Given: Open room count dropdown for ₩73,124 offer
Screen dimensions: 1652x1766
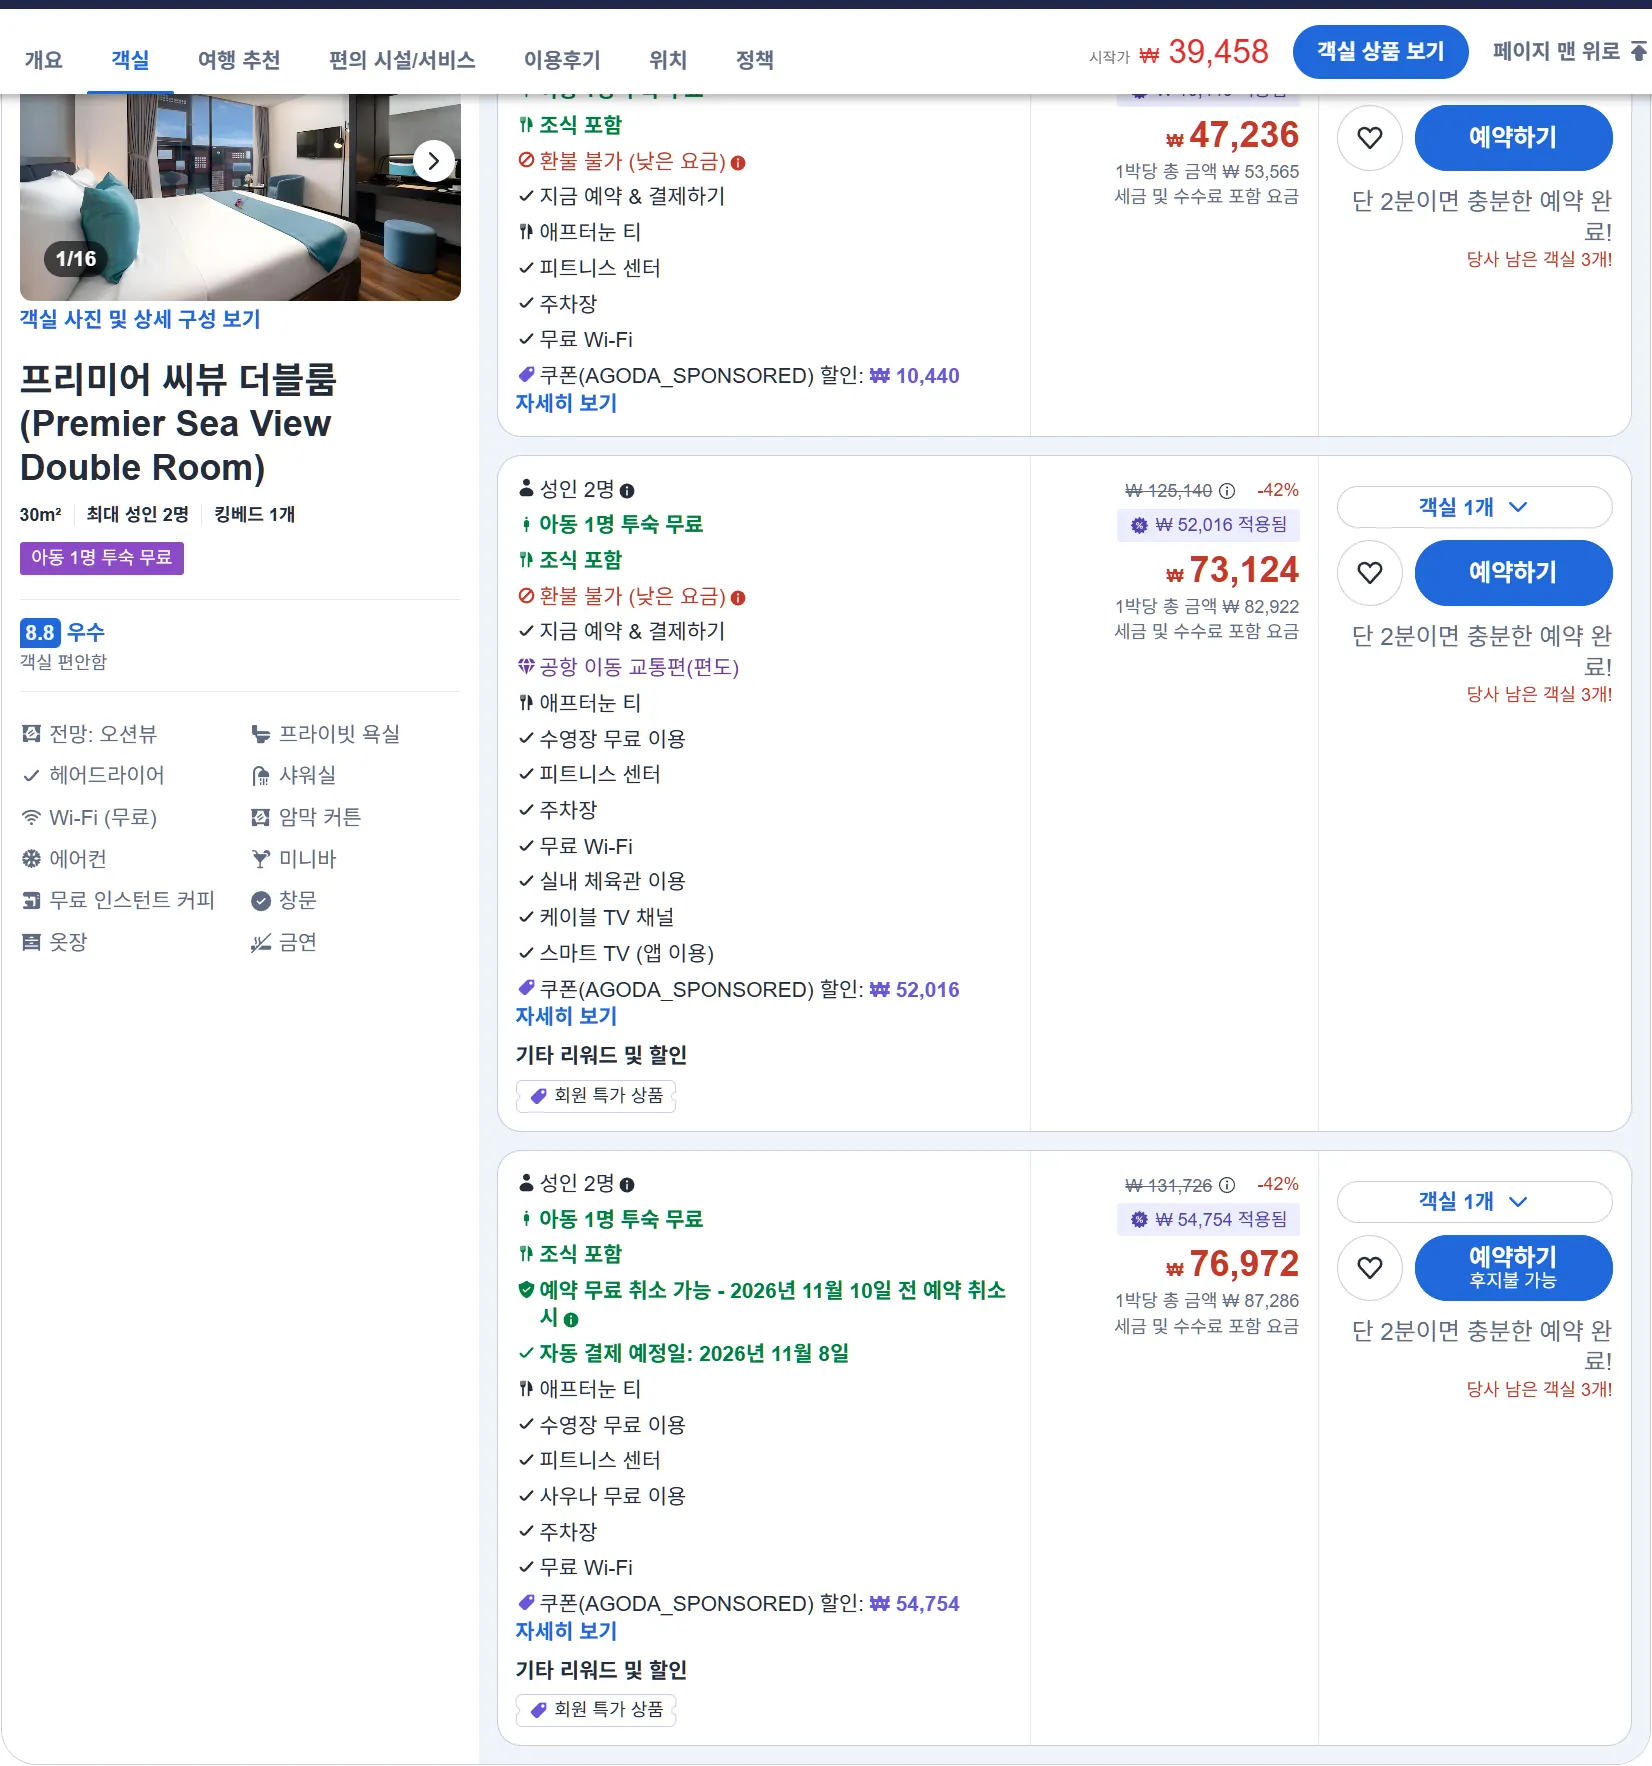Looking at the screenshot, I should (x=1474, y=507).
